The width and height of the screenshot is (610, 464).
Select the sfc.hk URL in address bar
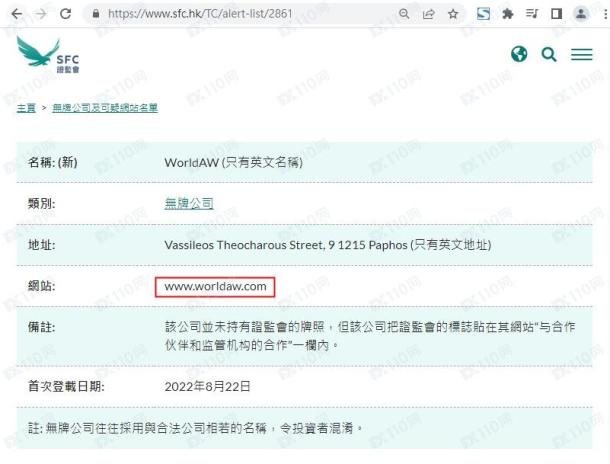coord(200,14)
